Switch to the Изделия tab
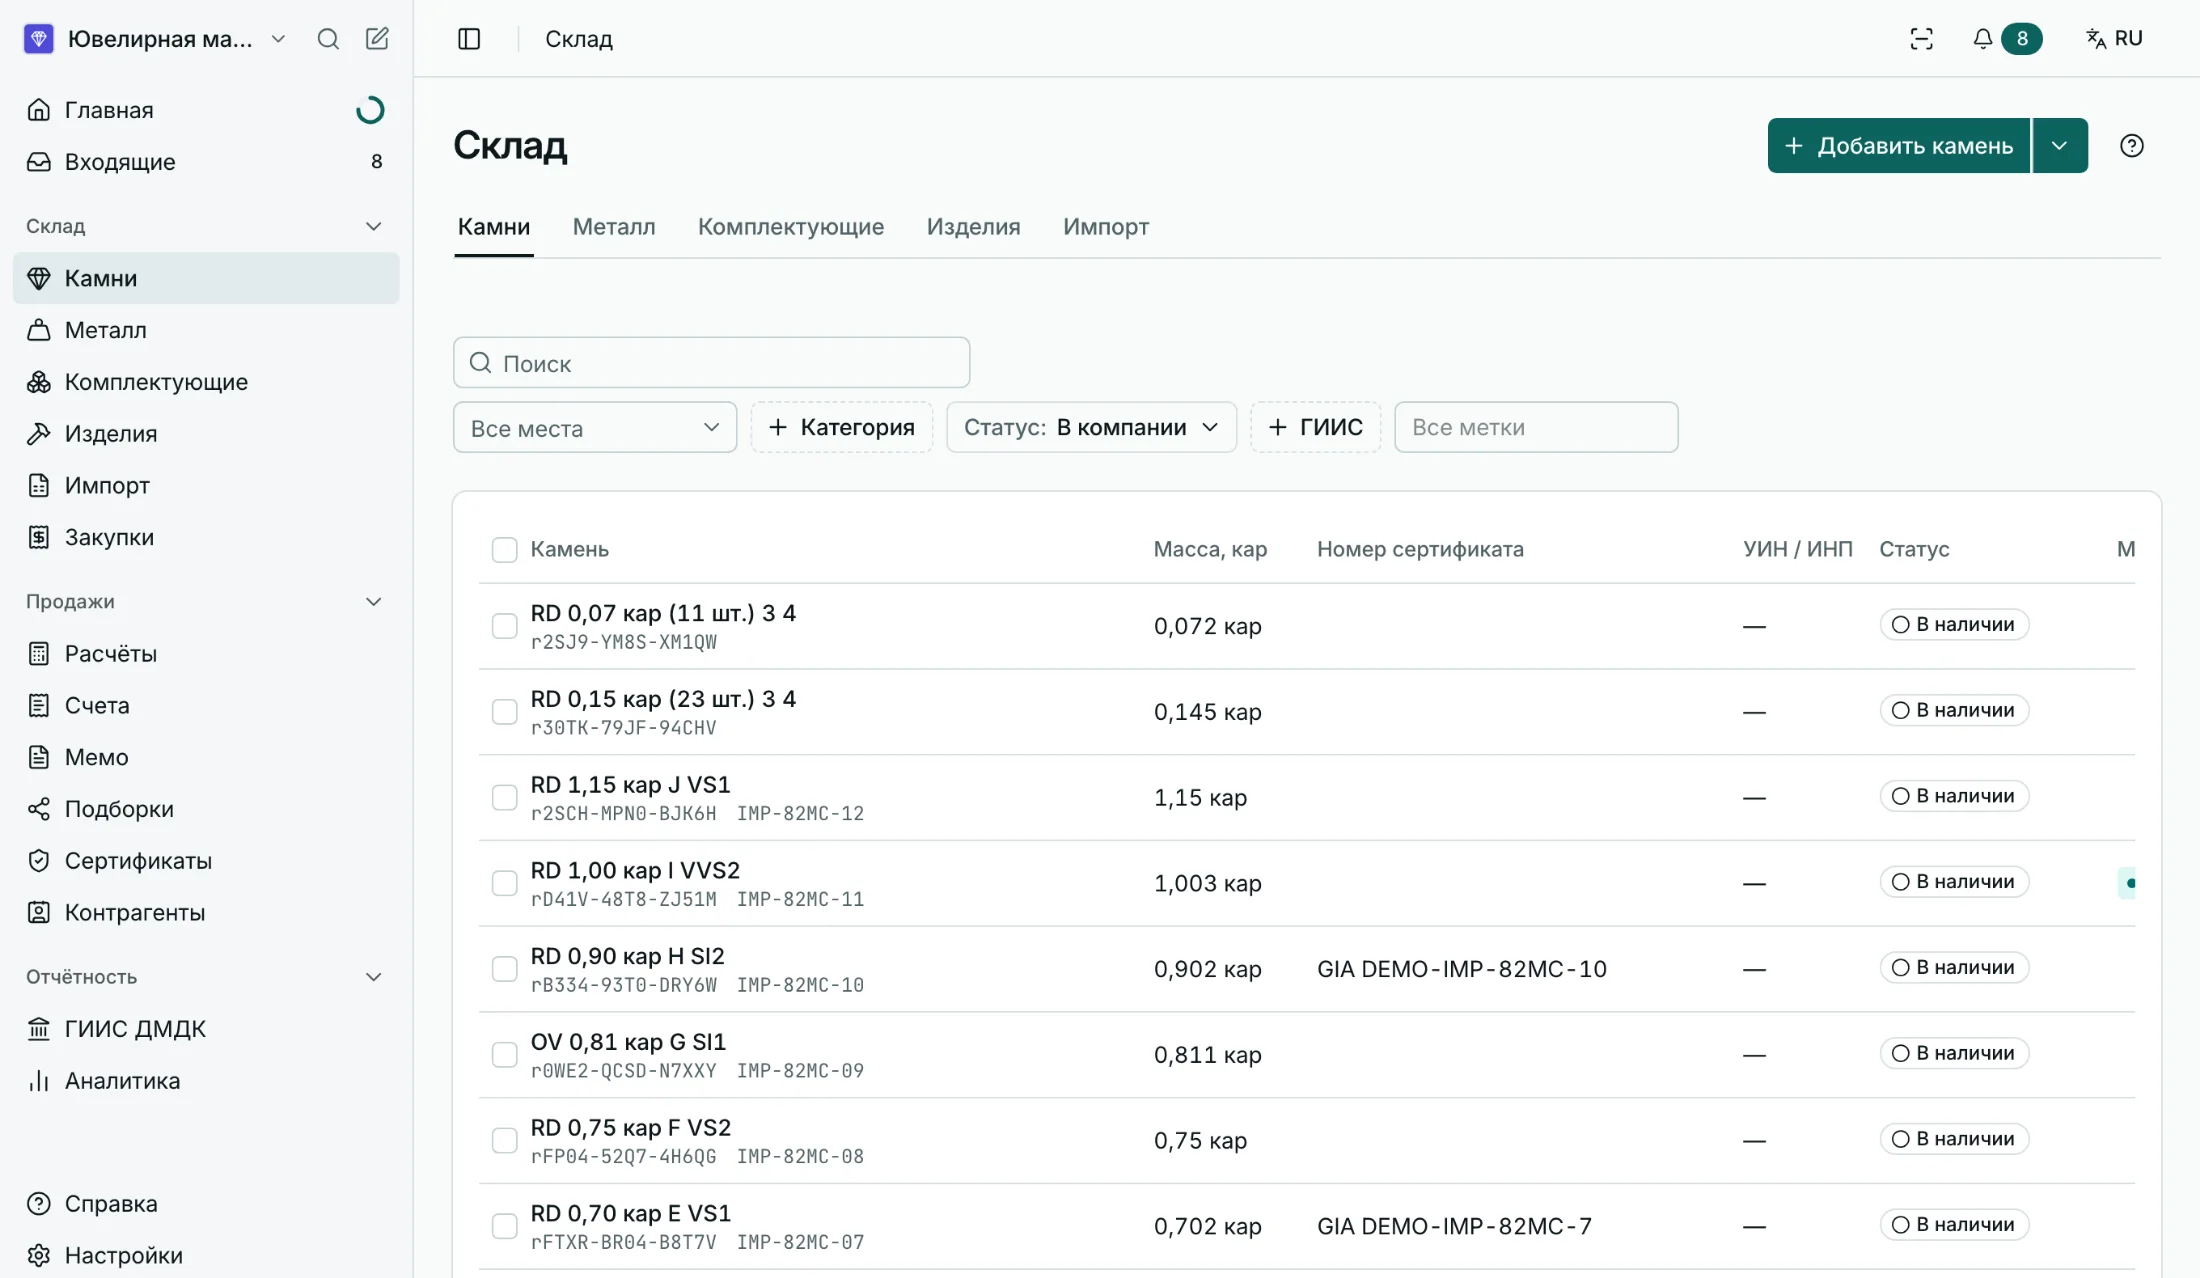The width and height of the screenshot is (2200, 1278). 973,227
